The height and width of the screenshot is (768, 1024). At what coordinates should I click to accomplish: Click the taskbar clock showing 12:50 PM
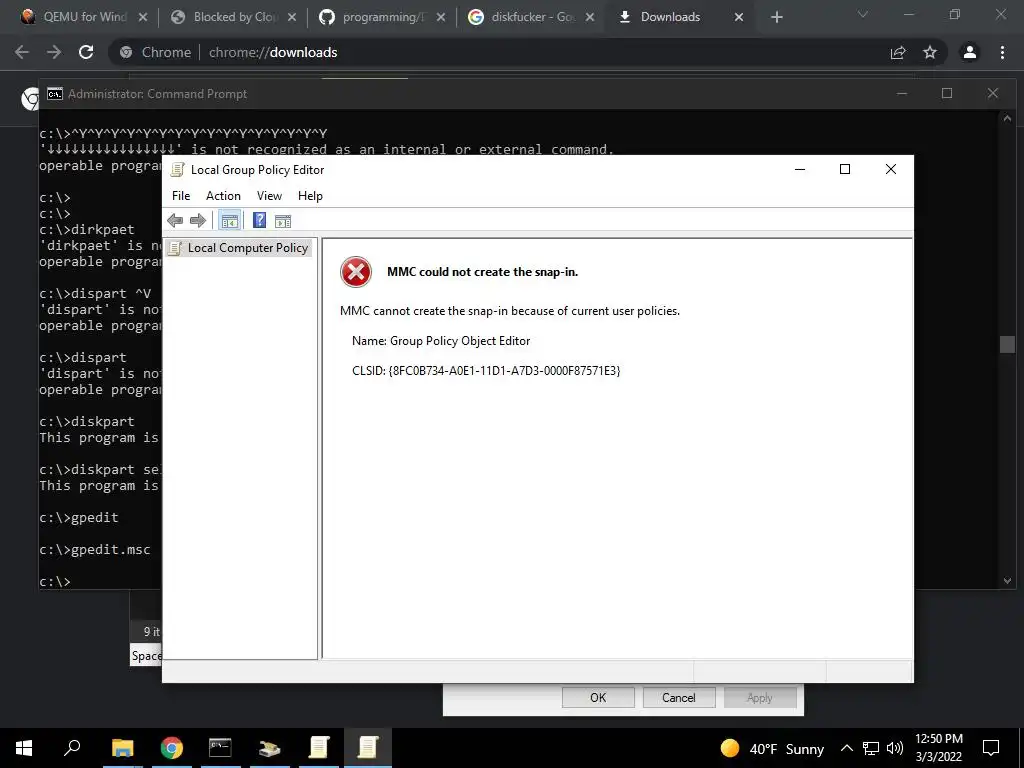[x=938, y=748]
